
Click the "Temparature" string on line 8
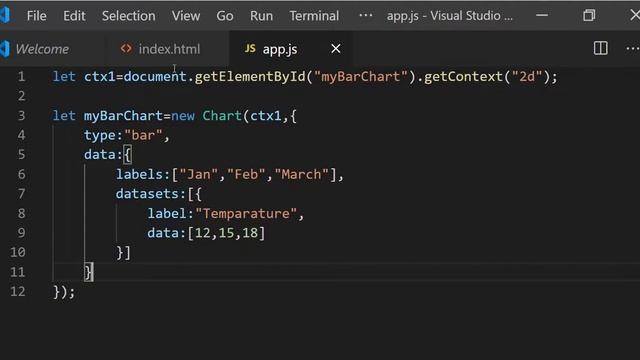(x=246, y=213)
